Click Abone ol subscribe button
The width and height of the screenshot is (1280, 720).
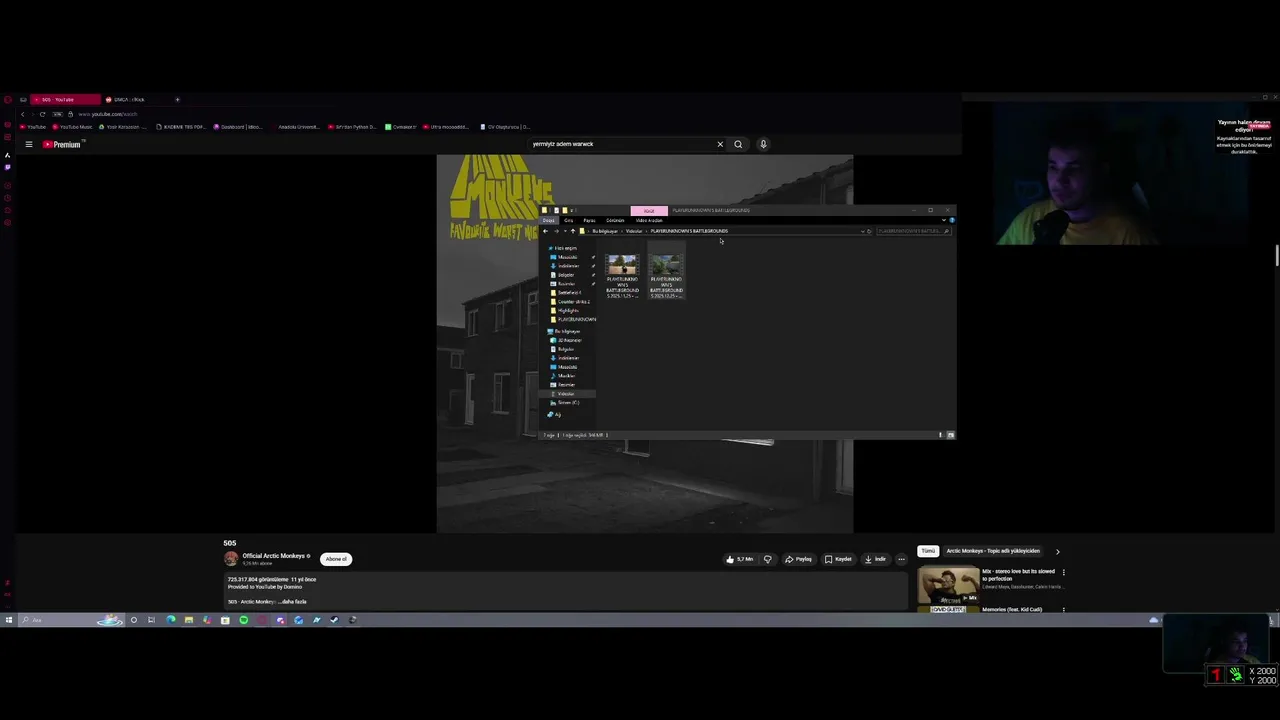click(336, 559)
